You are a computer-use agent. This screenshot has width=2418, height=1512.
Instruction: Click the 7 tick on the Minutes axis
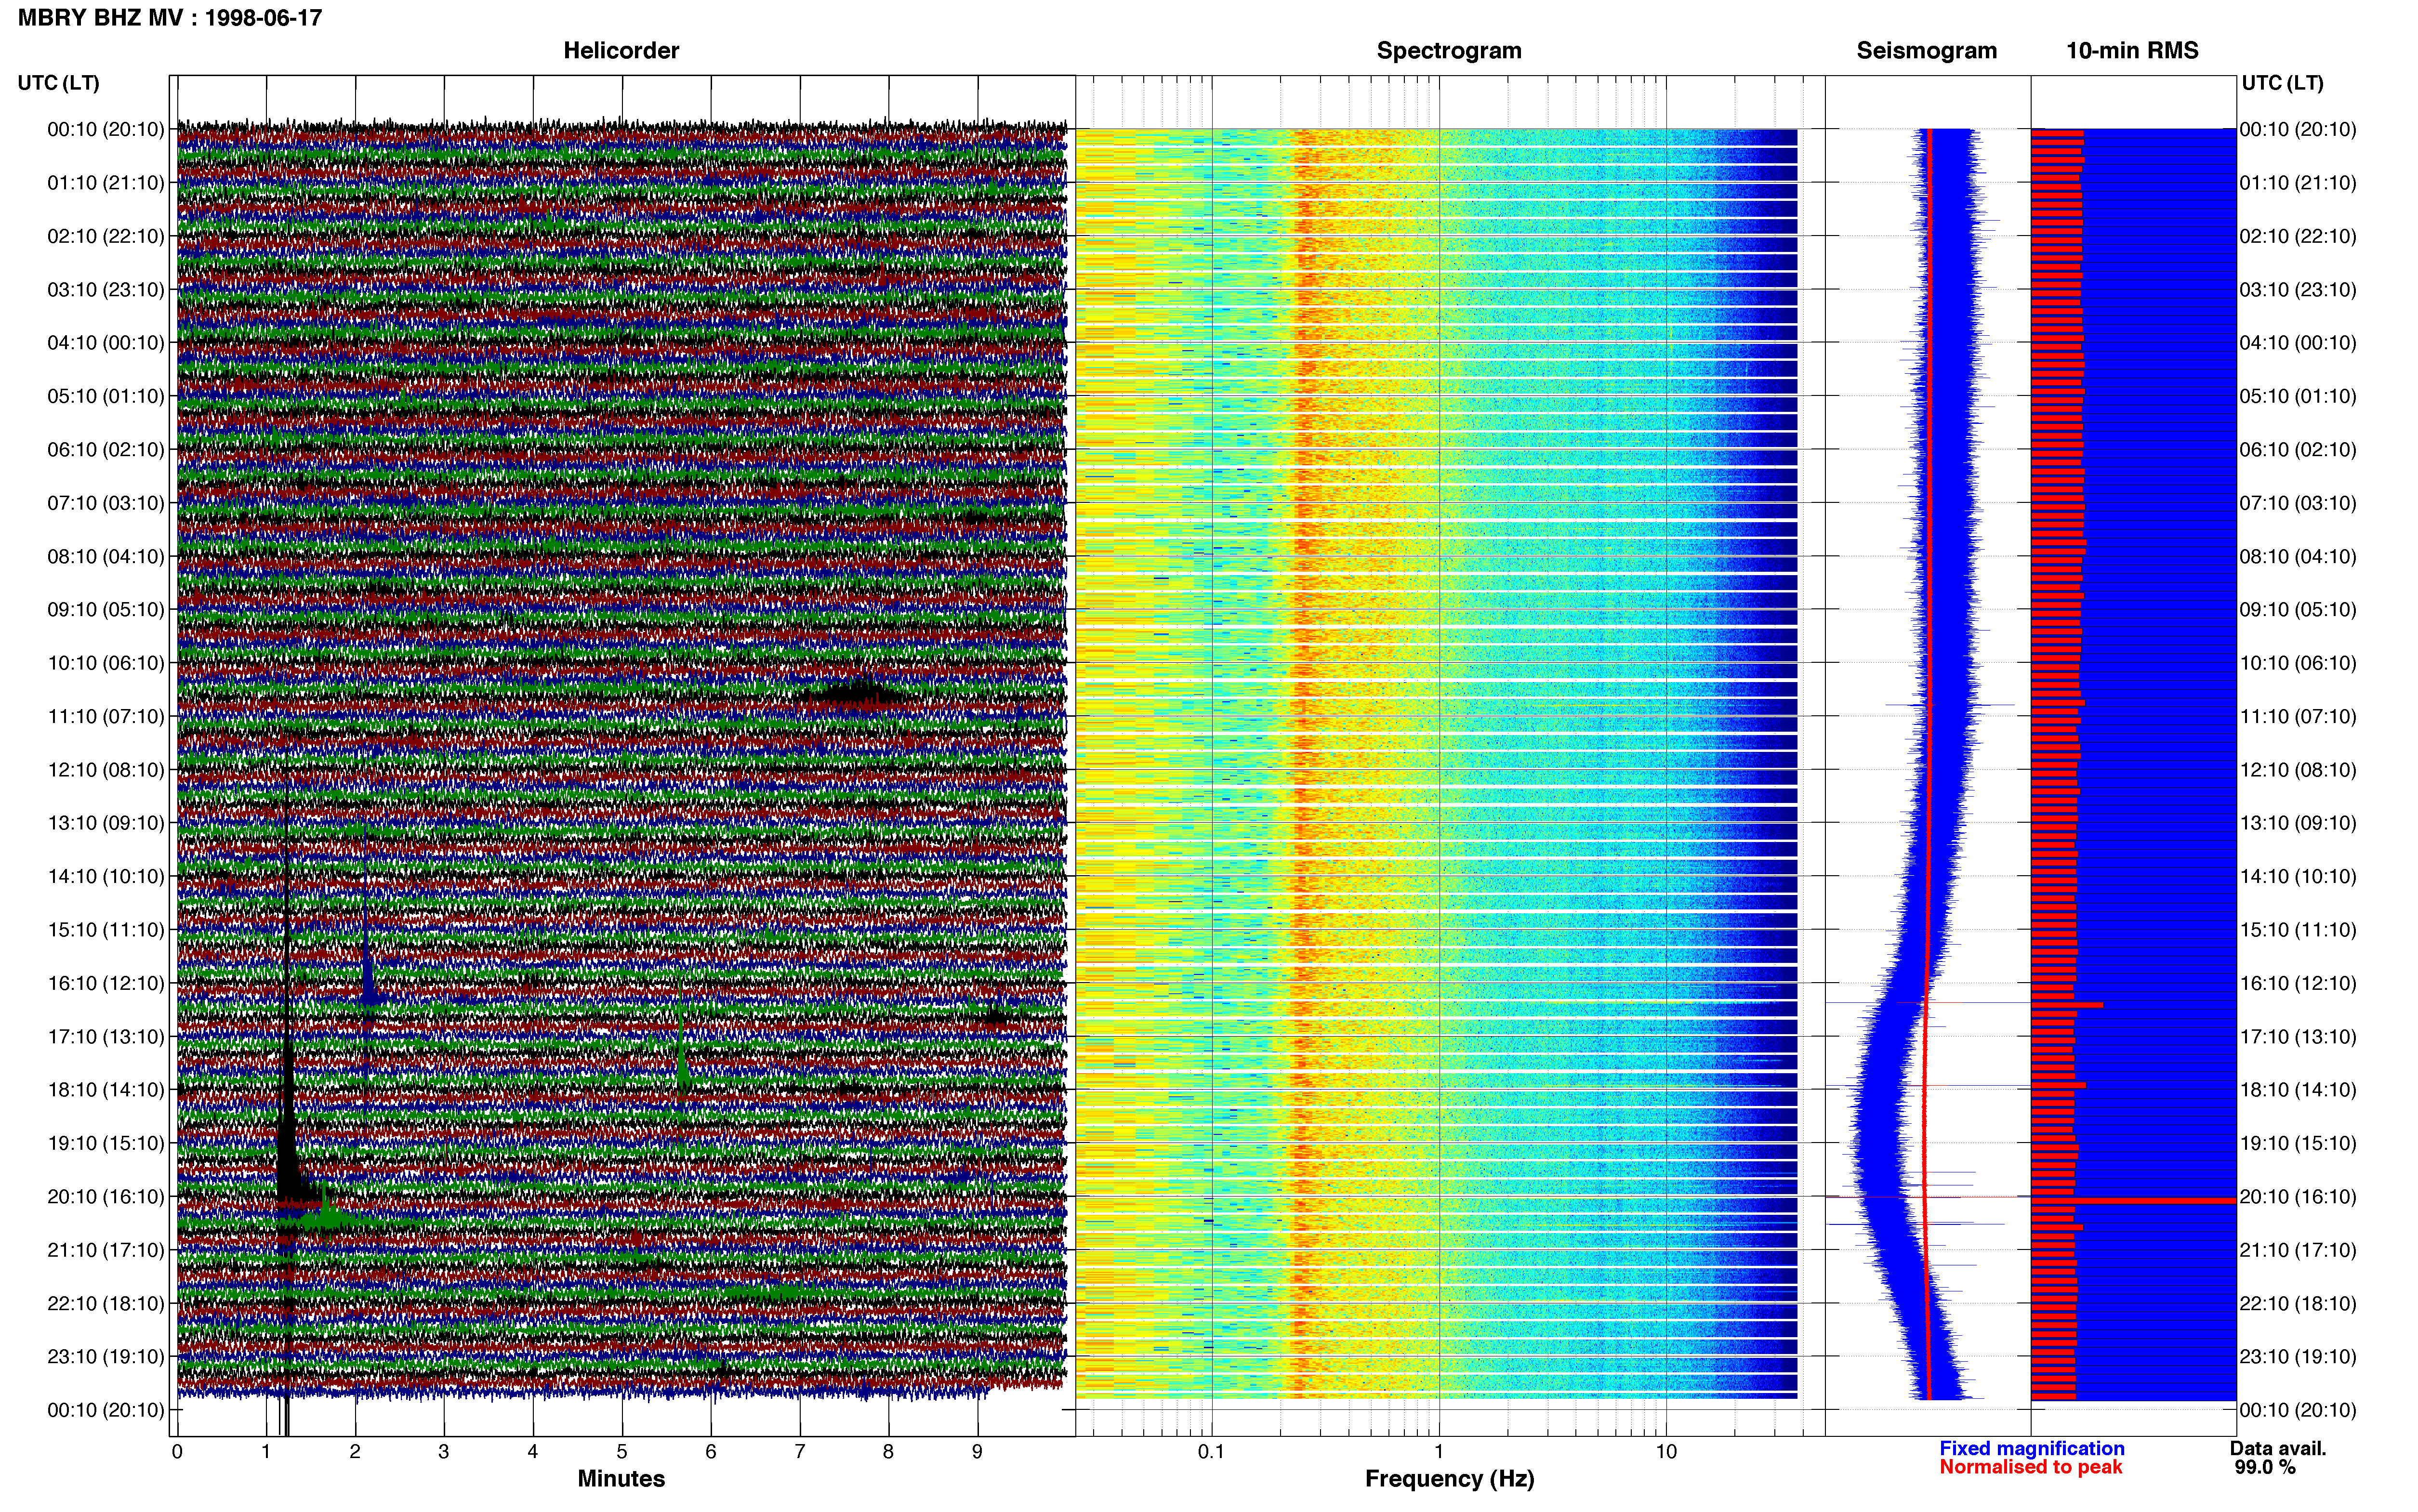coord(800,1452)
